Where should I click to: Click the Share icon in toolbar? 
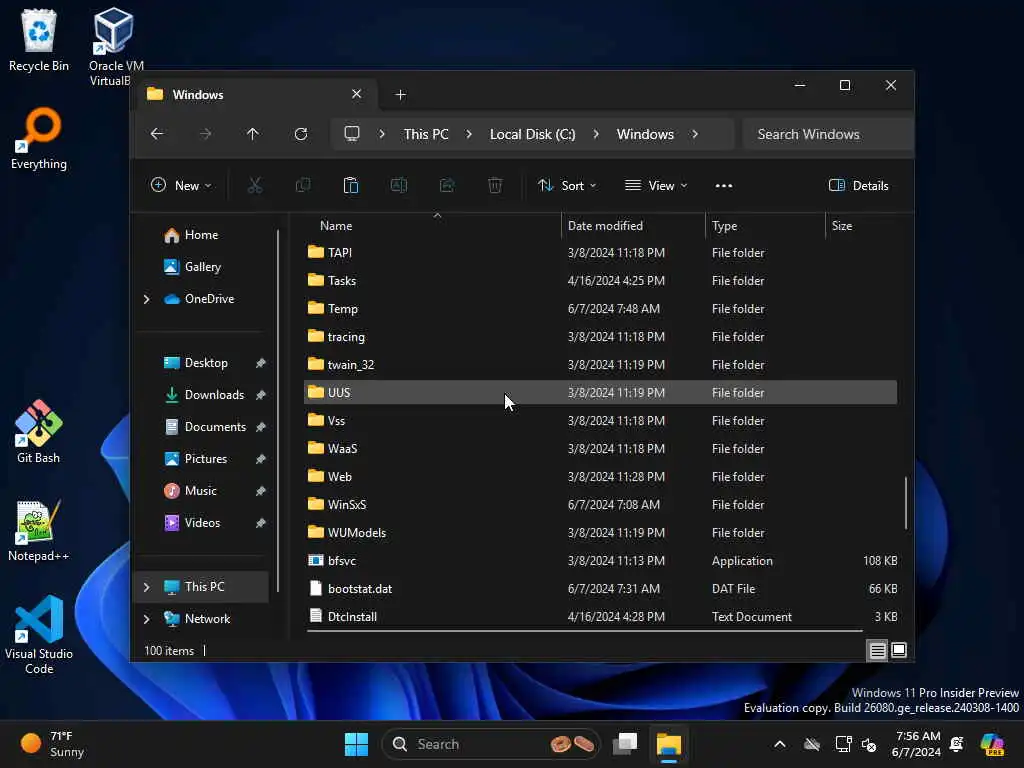447,185
